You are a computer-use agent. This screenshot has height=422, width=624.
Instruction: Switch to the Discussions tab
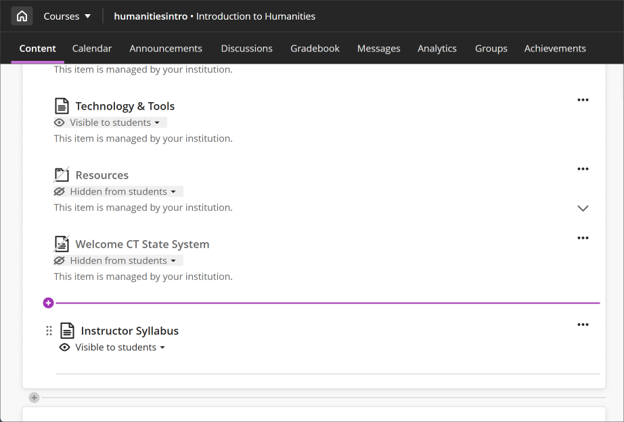[x=247, y=49]
